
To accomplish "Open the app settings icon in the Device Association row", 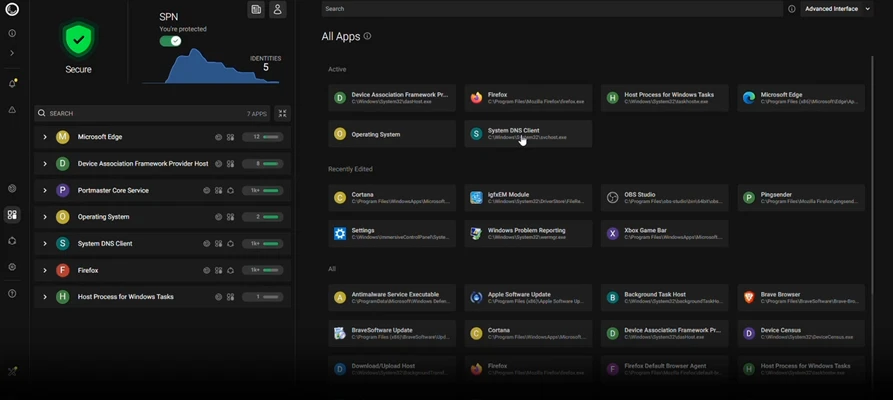I will (231, 164).
